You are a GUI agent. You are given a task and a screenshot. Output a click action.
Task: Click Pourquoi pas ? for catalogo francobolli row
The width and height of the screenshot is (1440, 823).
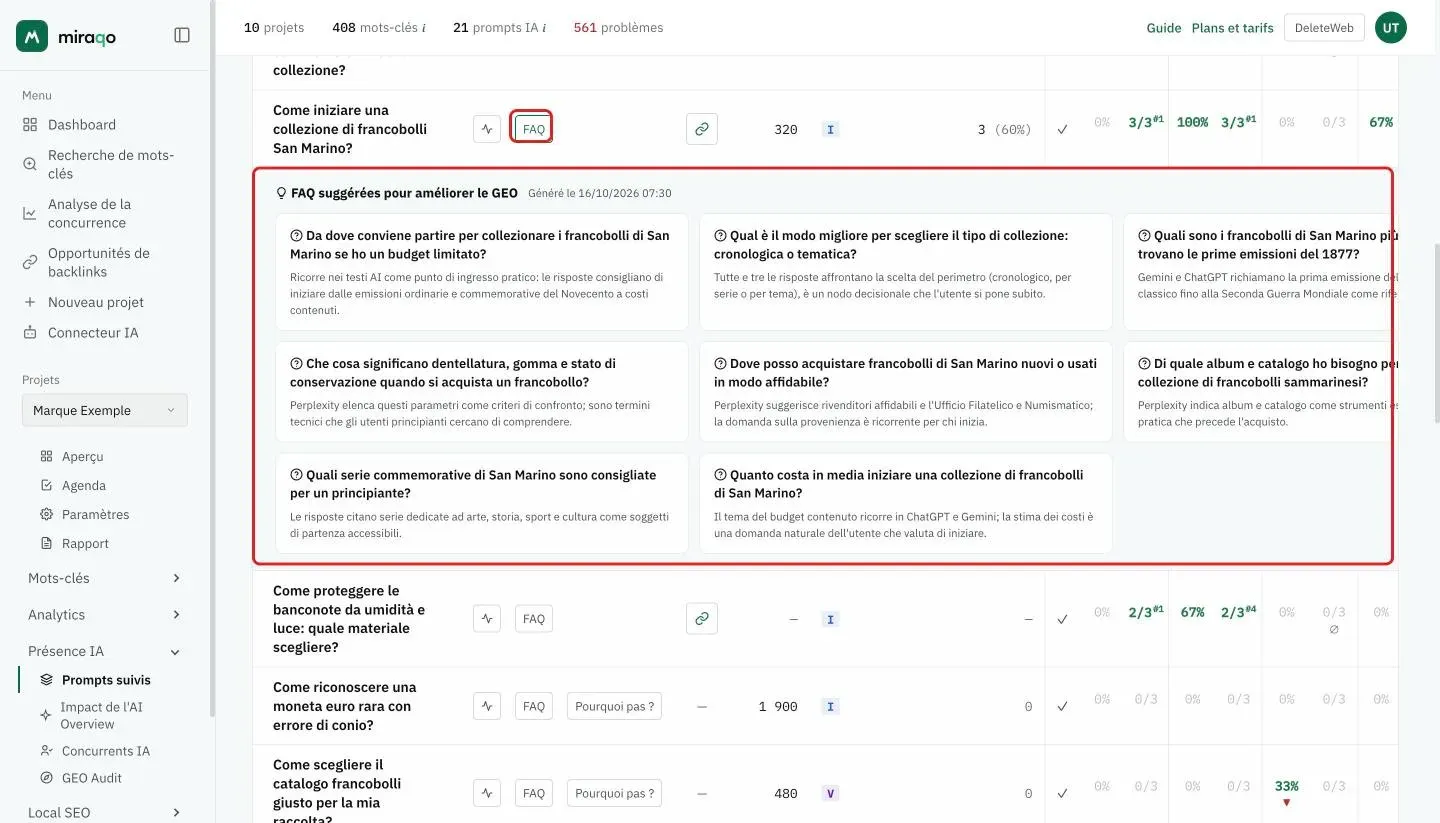tap(614, 793)
